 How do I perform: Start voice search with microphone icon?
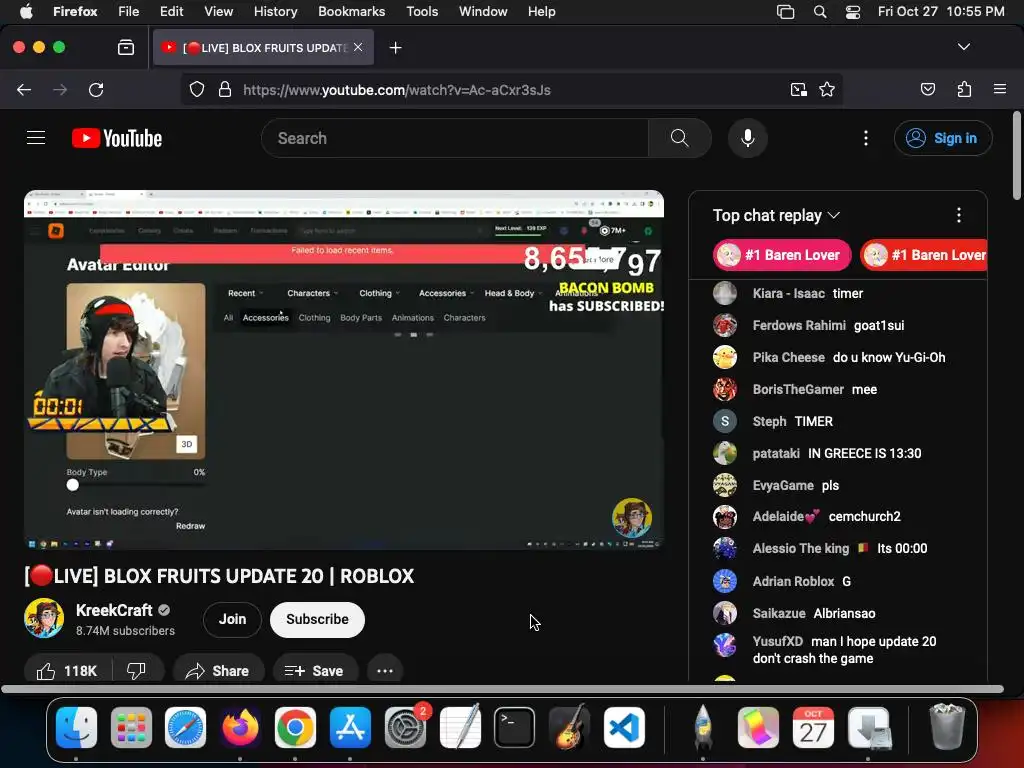748,138
